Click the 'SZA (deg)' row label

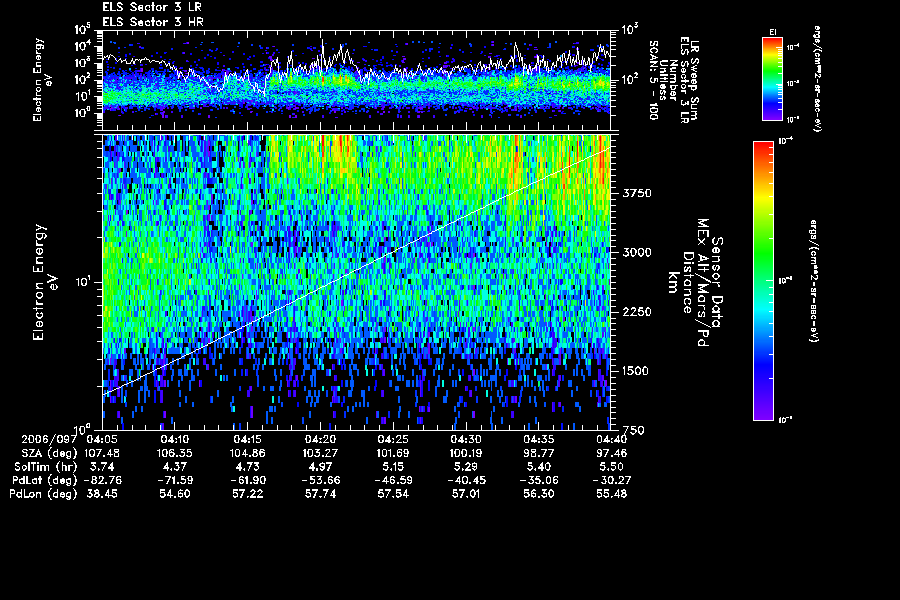tap(48, 453)
